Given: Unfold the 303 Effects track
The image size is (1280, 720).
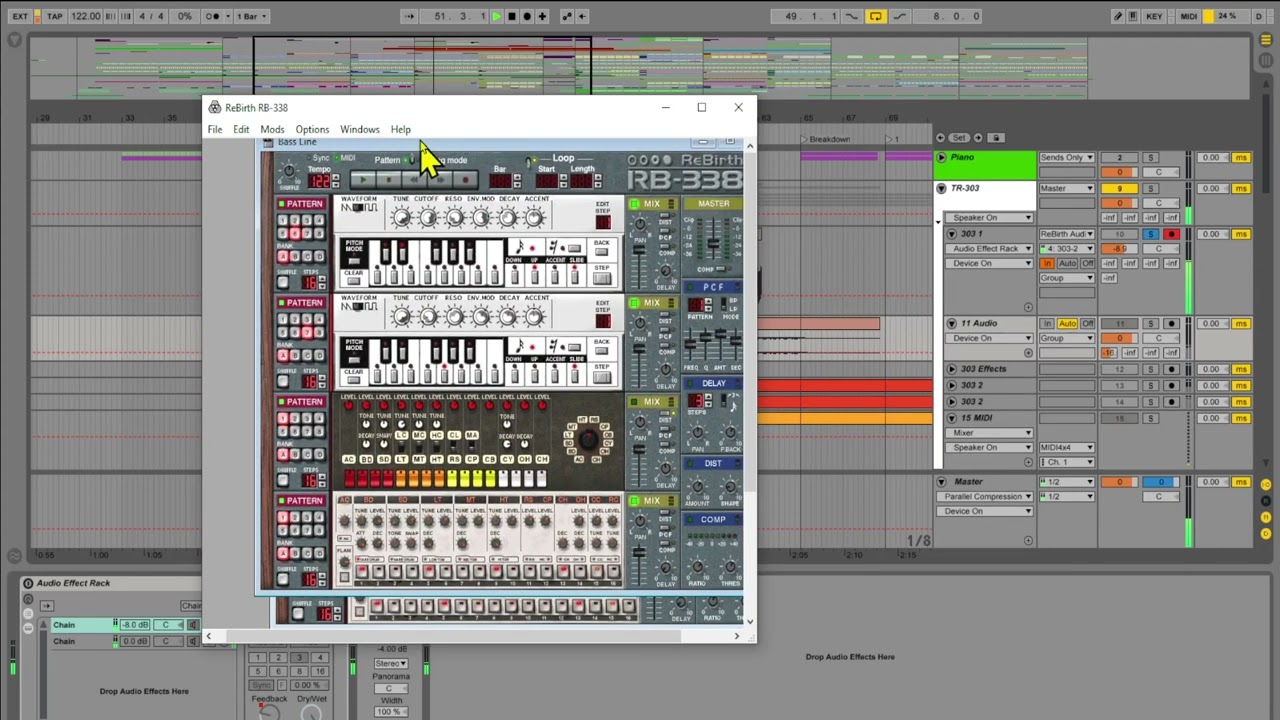Looking at the screenshot, I should (x=952, y=369).
